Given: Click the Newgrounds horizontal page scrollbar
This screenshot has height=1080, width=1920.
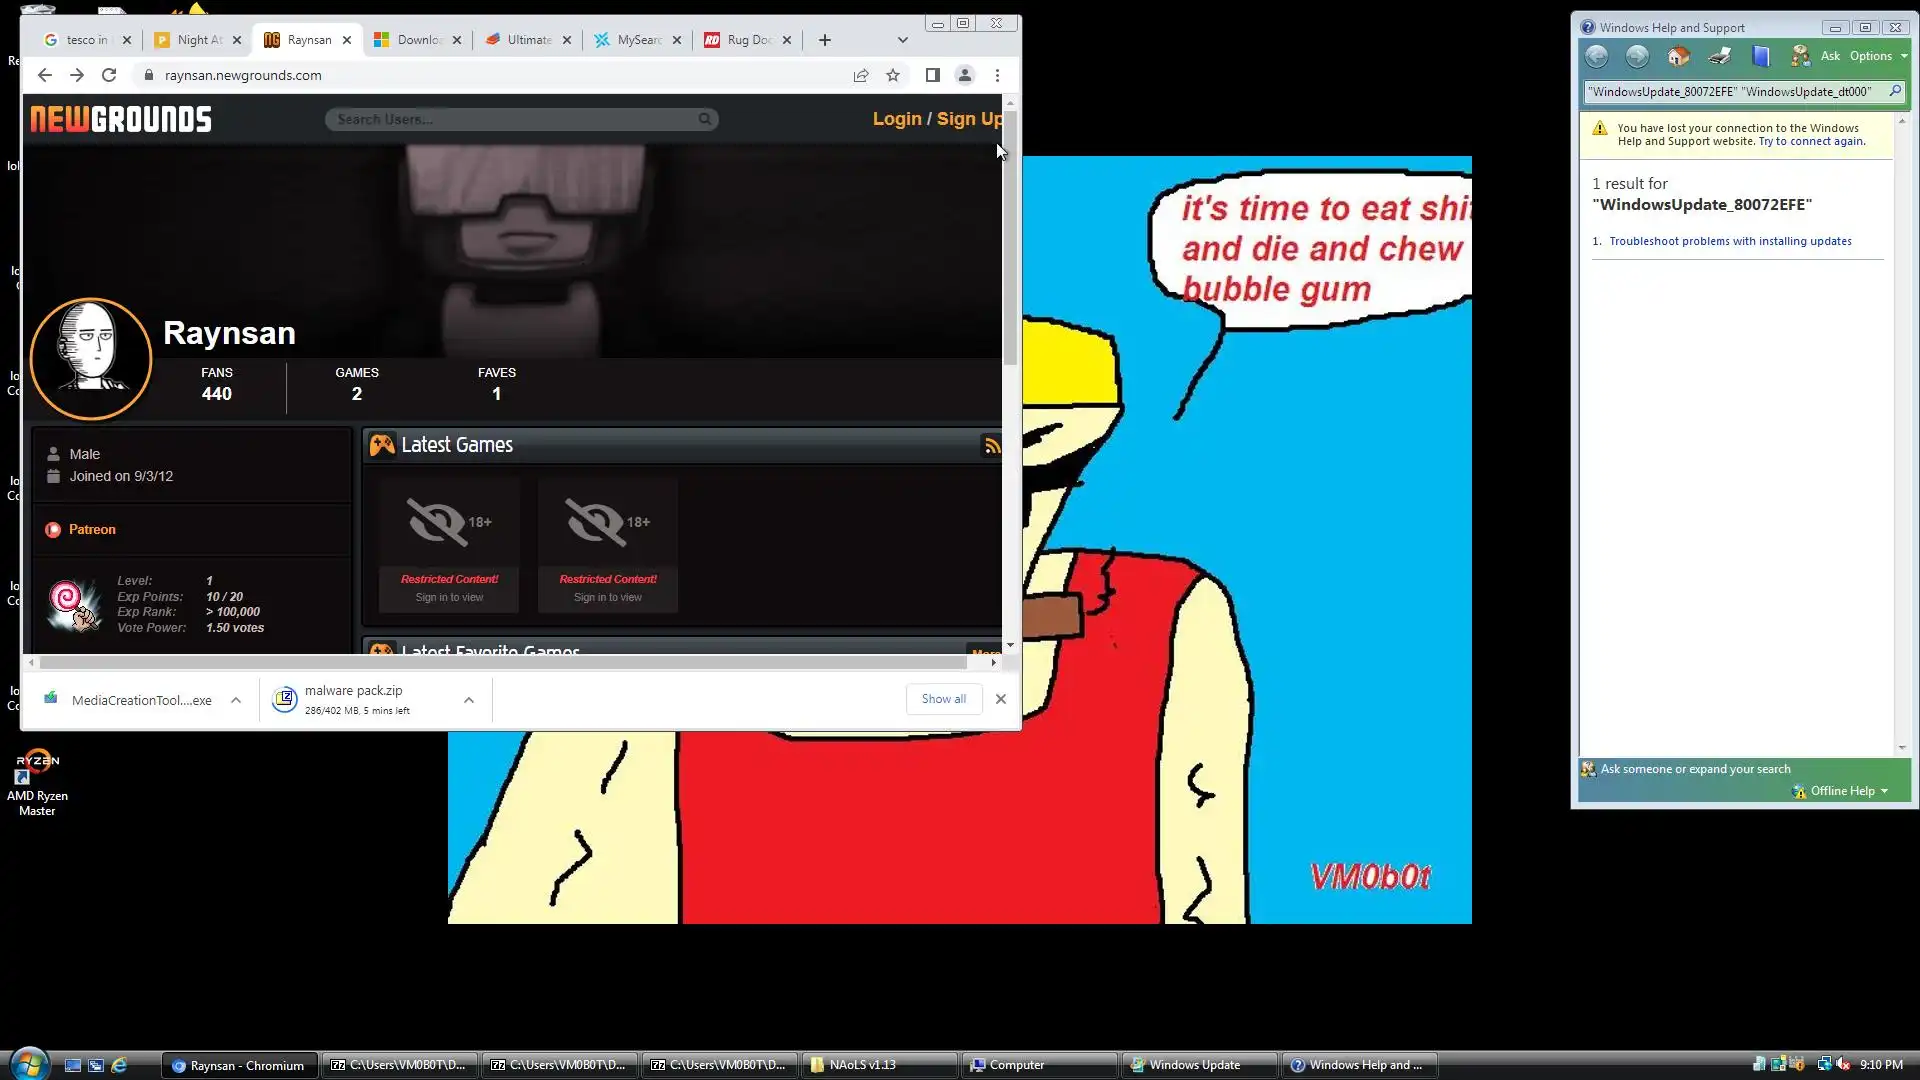Looking at the screenshot, I should 500,662.
